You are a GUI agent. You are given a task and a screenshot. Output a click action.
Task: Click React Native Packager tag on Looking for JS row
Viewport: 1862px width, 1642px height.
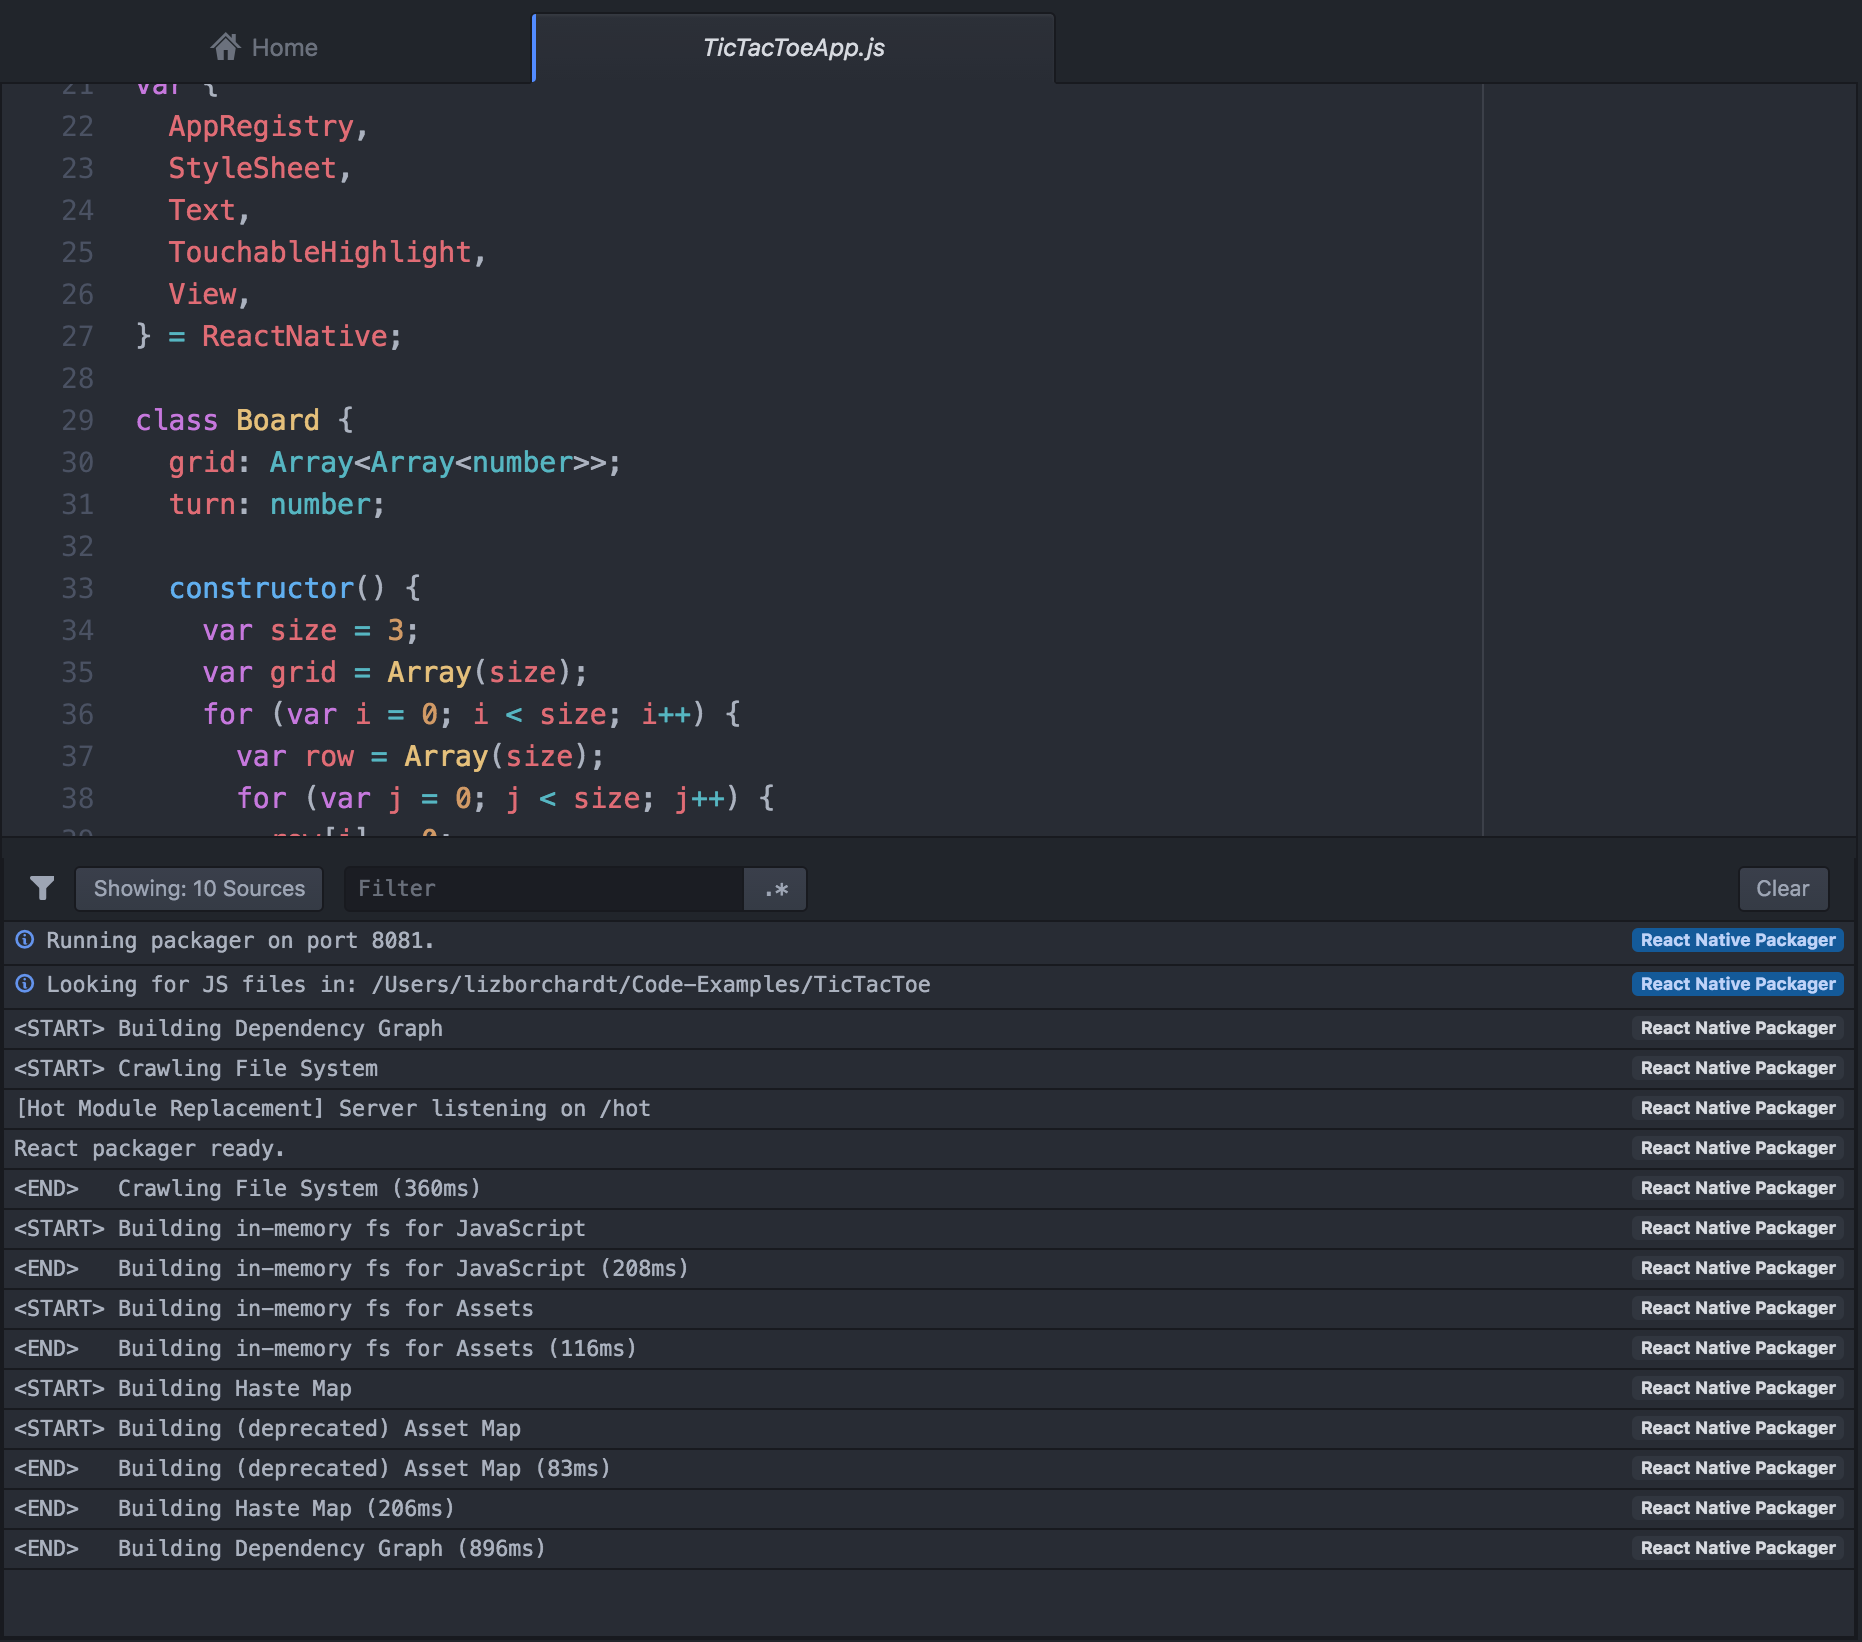pos(1738,984)
